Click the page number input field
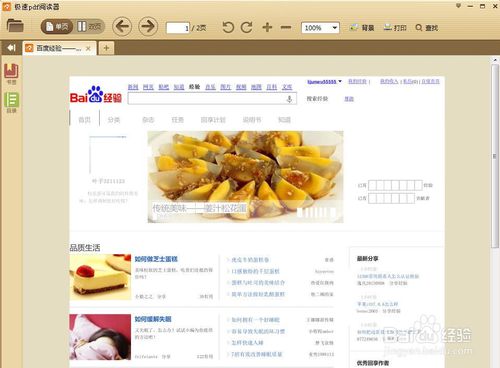 pyautogui.click(x=178, y=28)
